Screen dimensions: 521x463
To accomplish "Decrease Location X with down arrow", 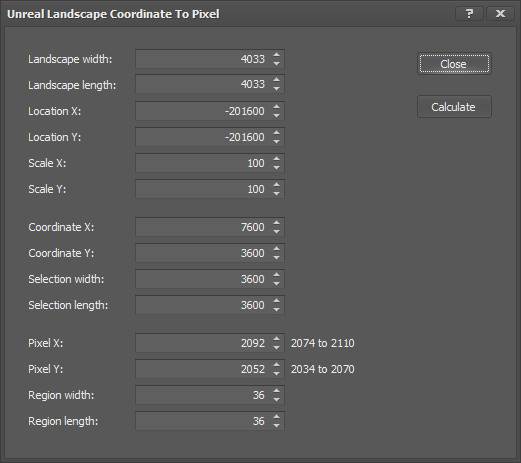I will 276,115.
